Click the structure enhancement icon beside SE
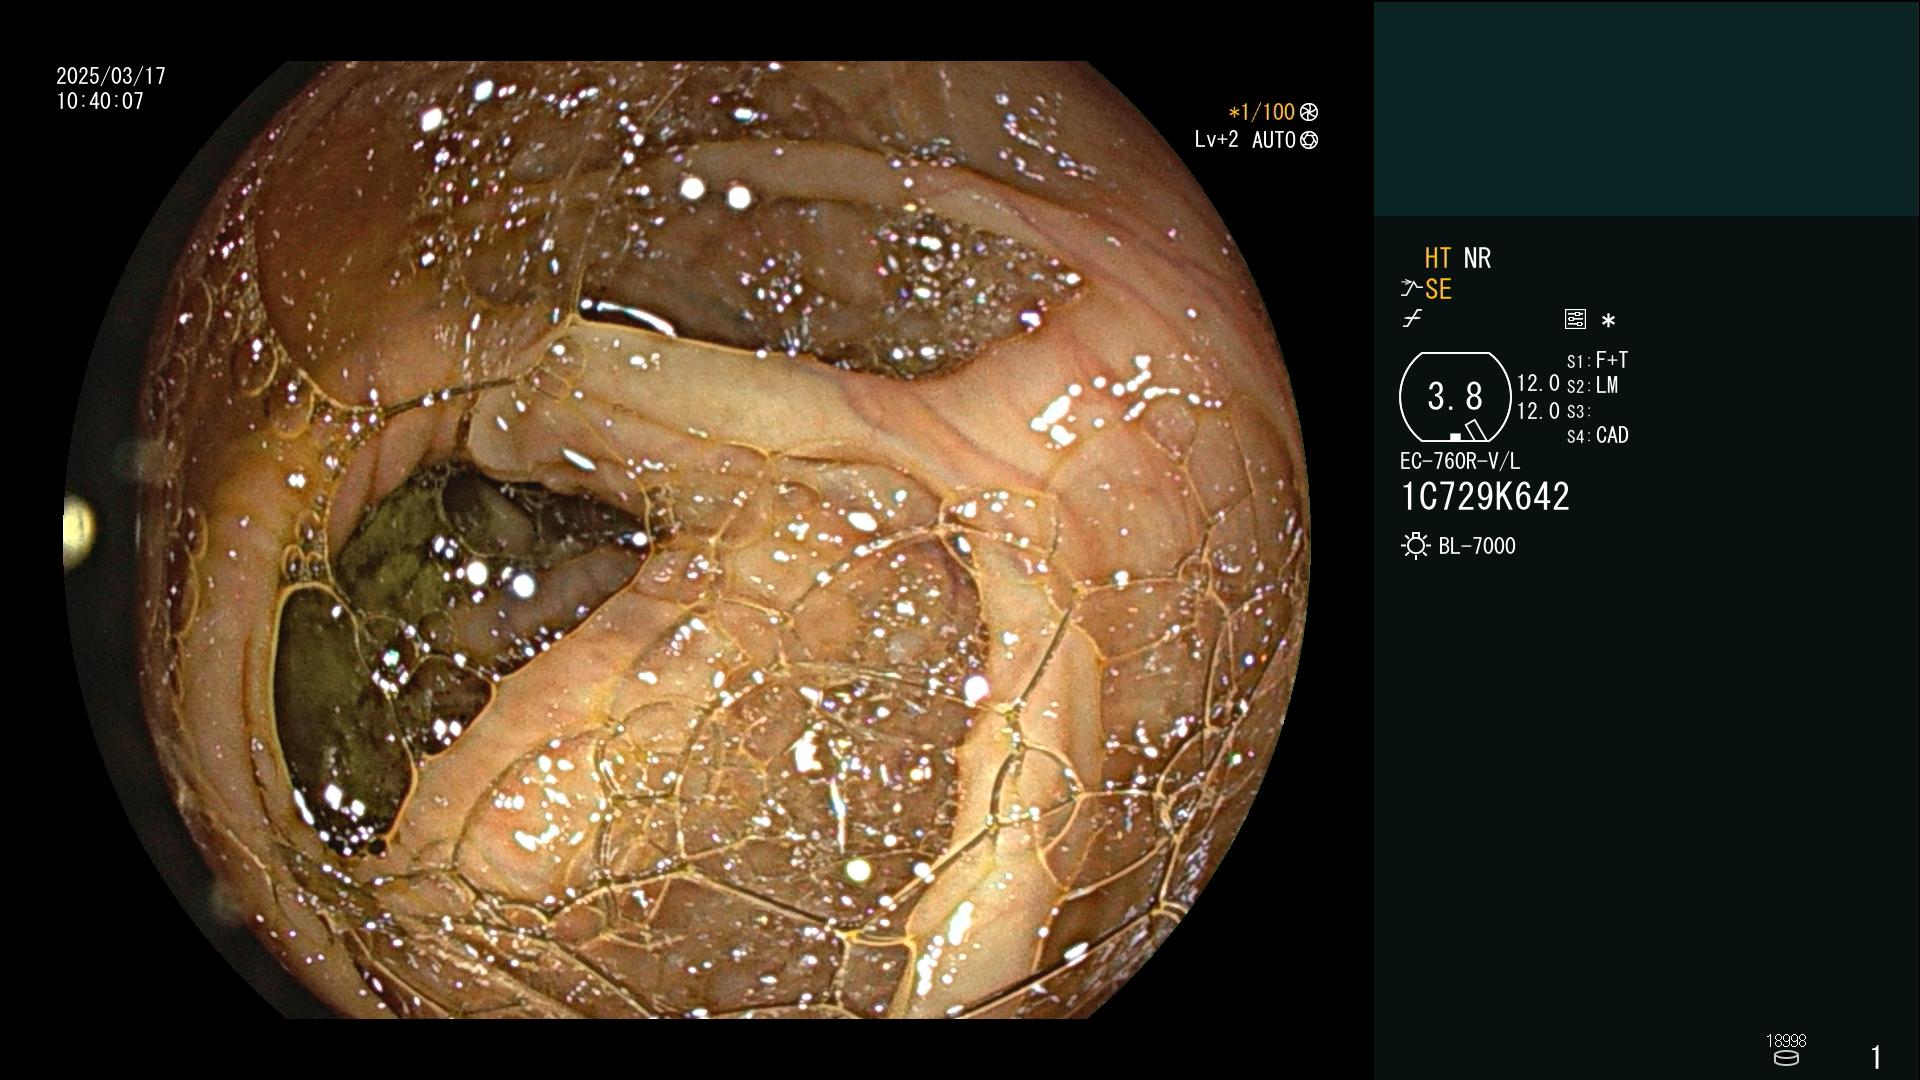This screenshot has height=1080, width=1920. point(1411,289)
